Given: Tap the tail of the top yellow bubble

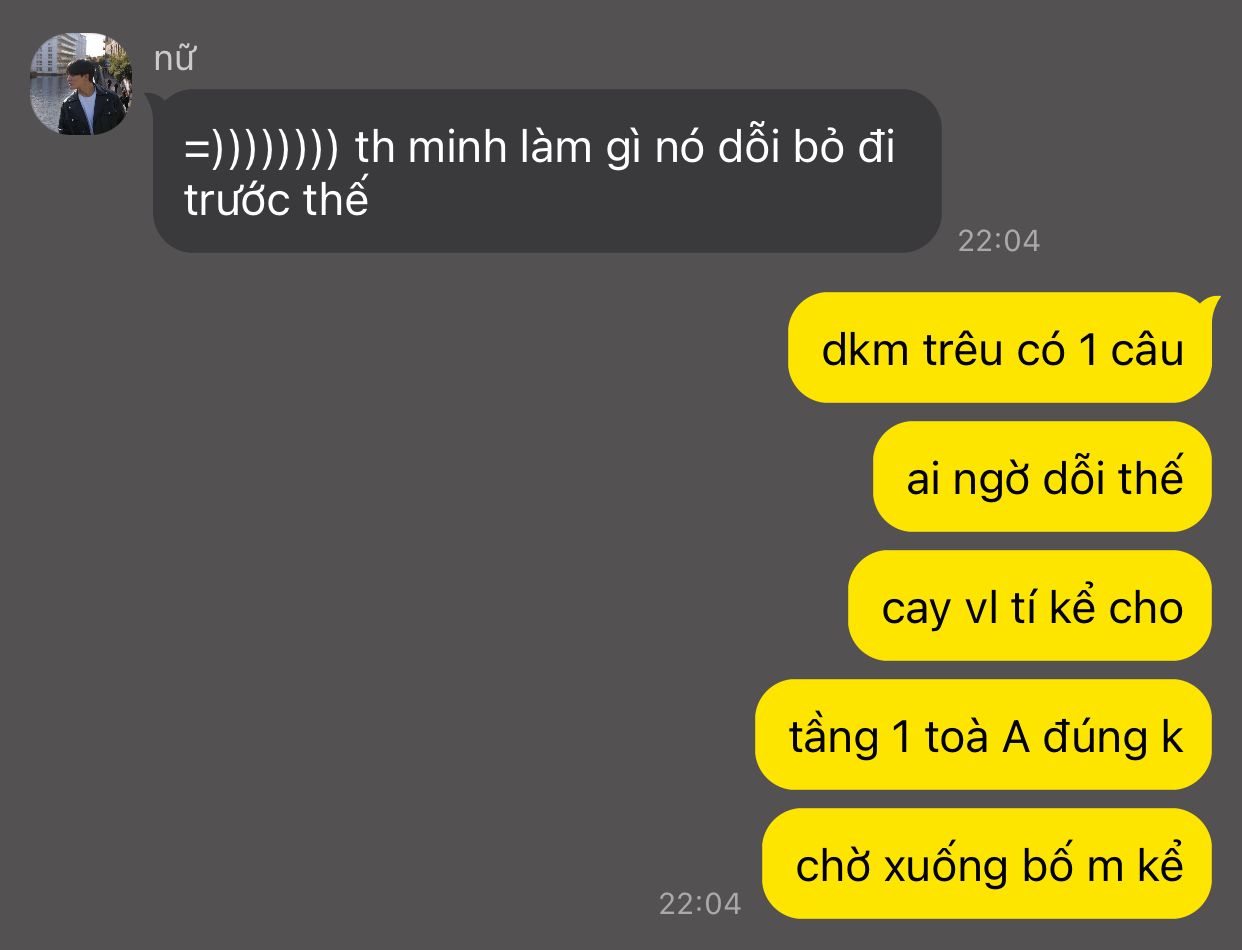Looking at the screenshot, I should coord(1210,305).
